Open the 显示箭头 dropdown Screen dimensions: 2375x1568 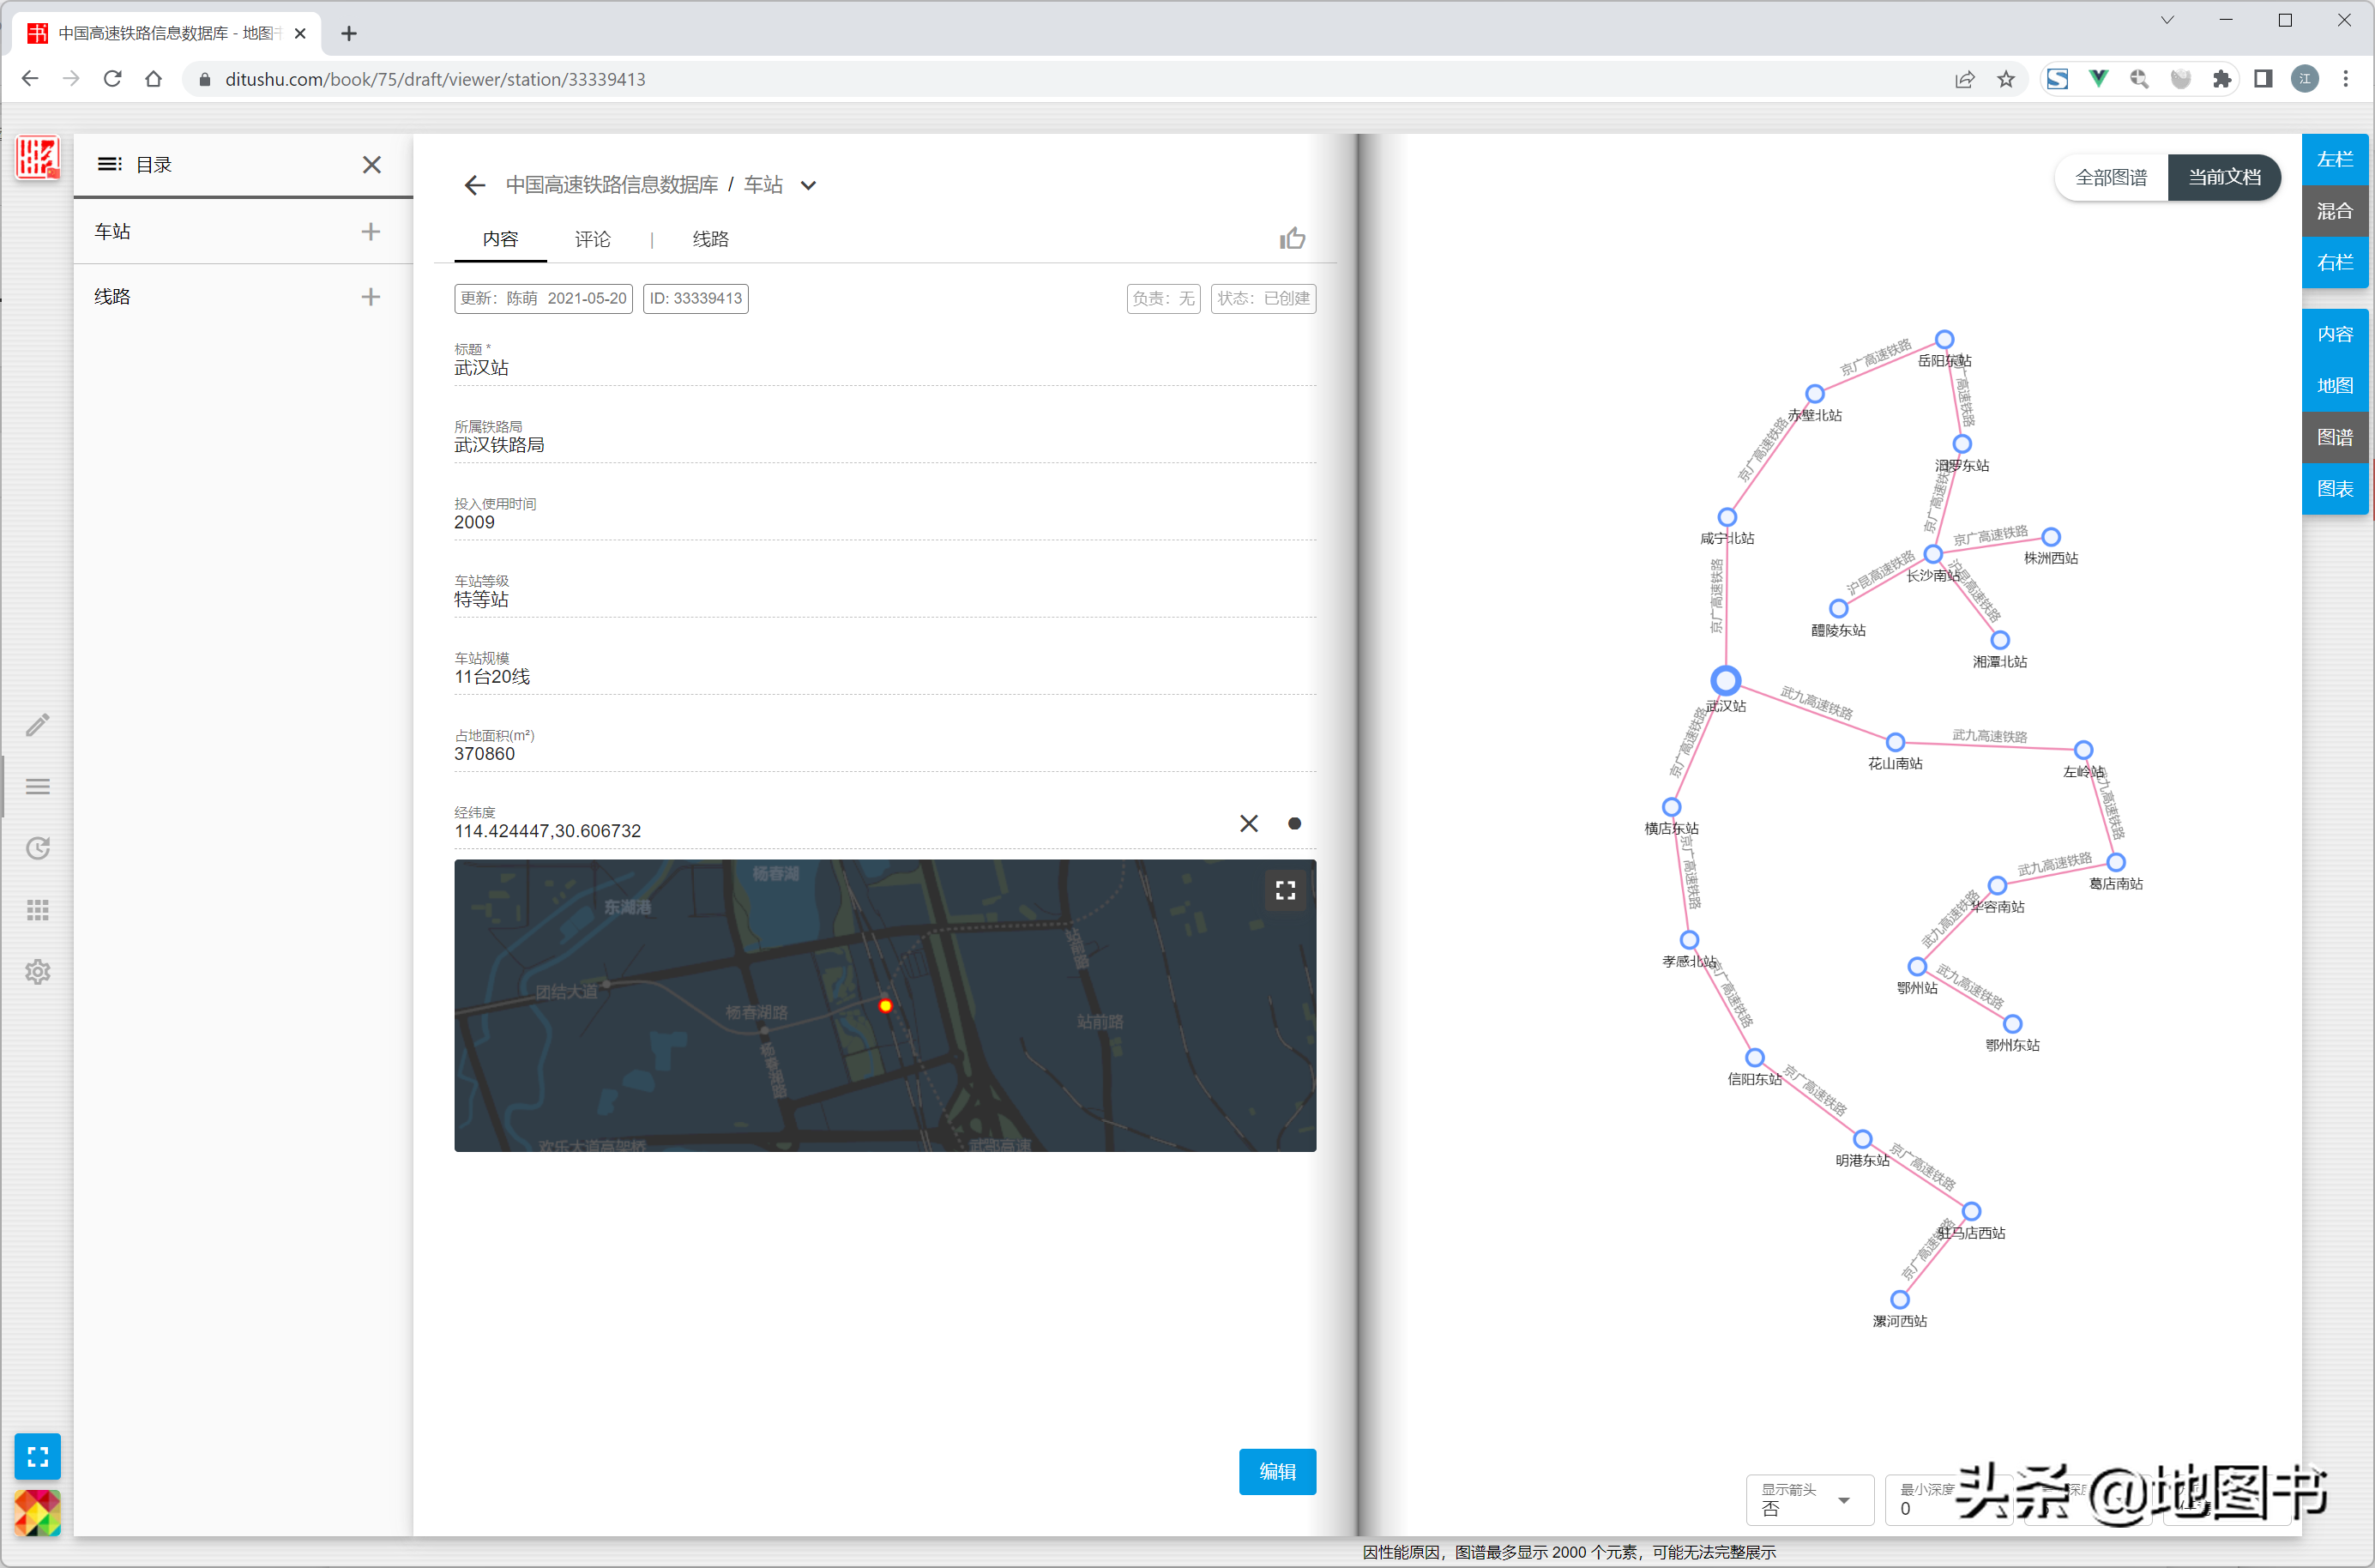point(1810,1499)
